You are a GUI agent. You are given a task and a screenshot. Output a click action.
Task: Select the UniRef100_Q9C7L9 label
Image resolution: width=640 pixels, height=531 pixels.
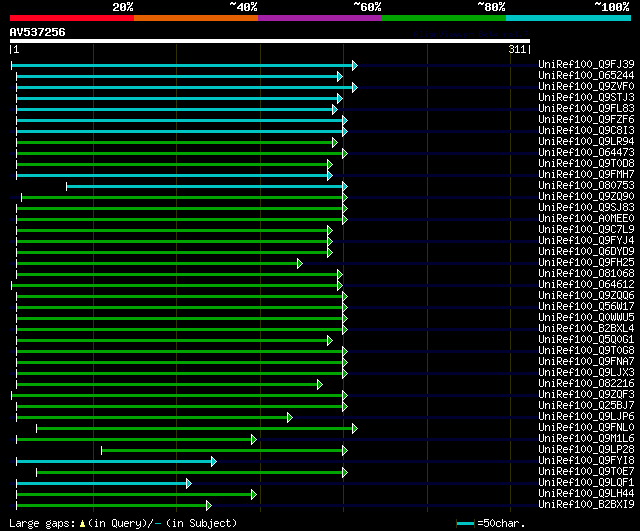pyautogui.click(x=586, y=229)
